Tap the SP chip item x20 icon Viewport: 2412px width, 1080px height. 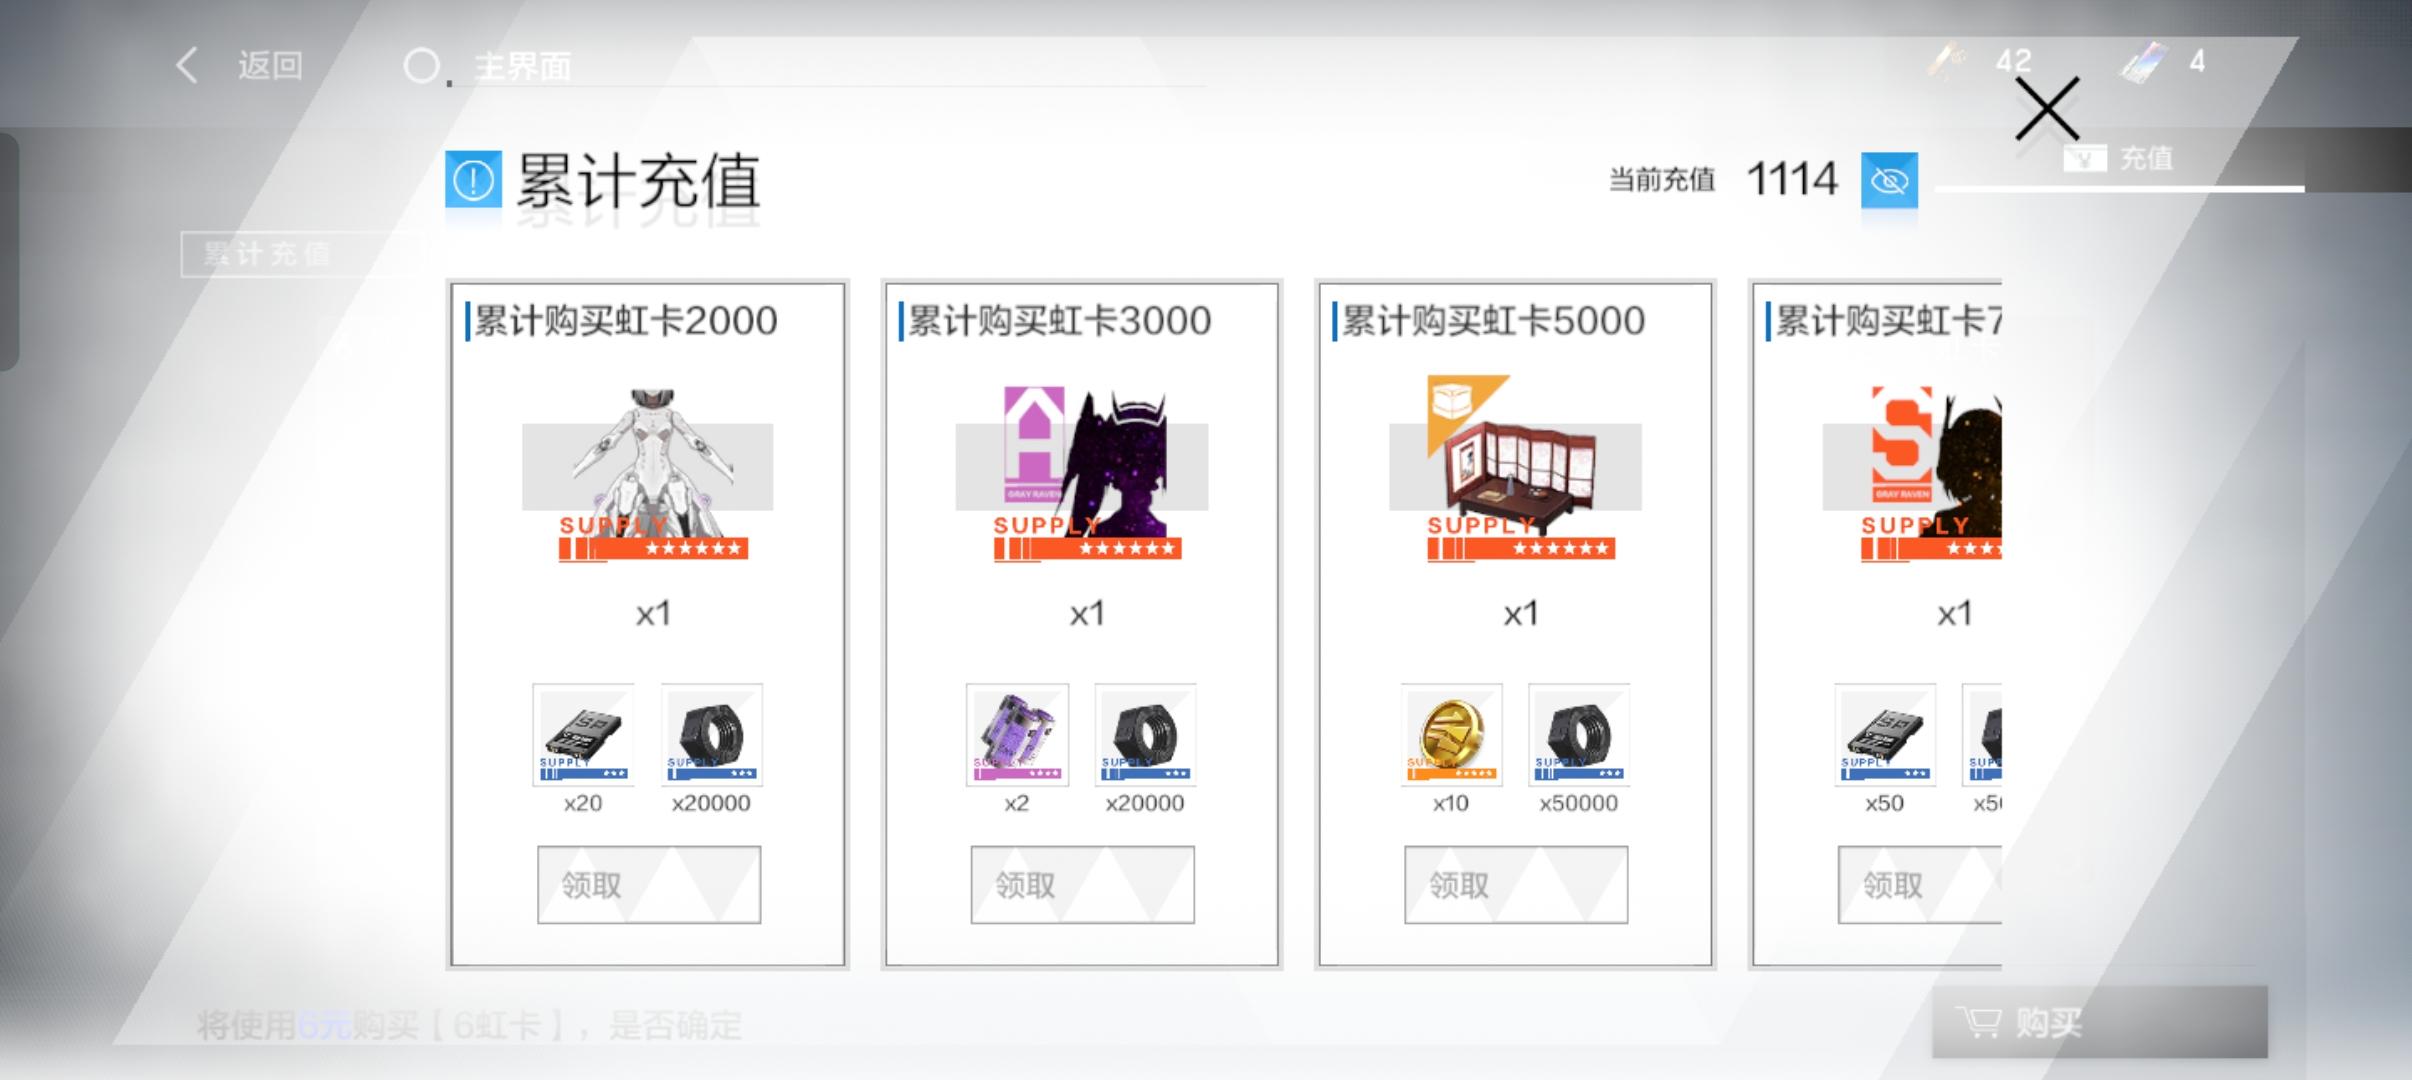pos(583,735)
